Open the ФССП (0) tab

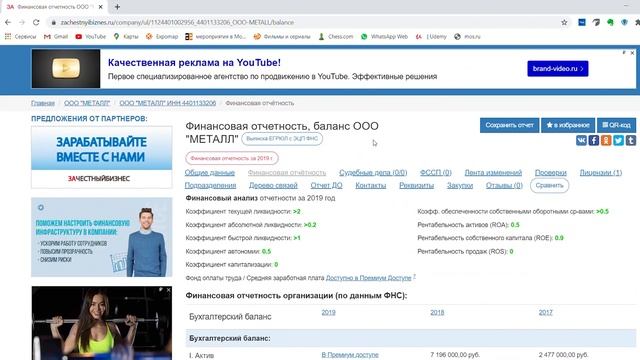[x=436, y=173]
